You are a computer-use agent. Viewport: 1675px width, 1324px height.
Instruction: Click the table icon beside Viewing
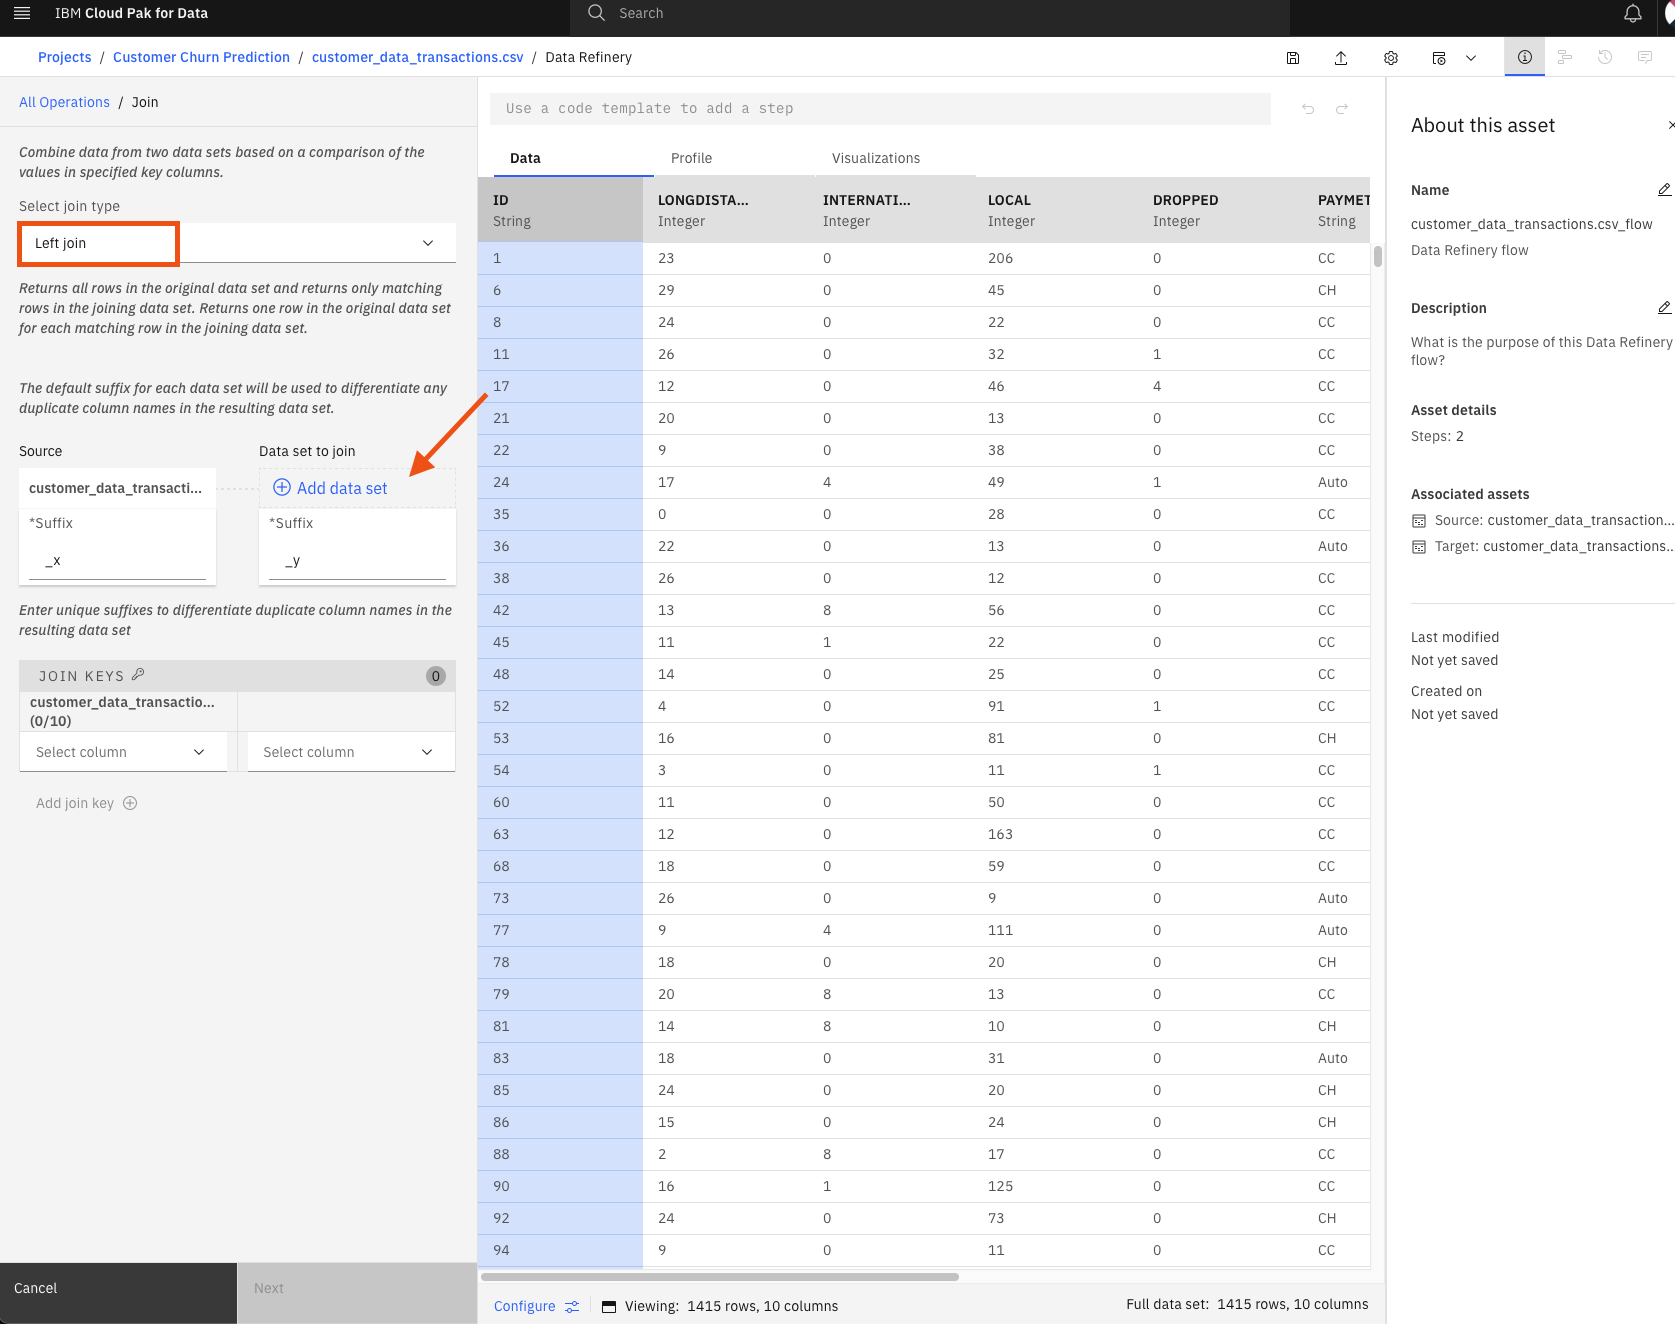pyautogui.click(x=609, y=1306)
